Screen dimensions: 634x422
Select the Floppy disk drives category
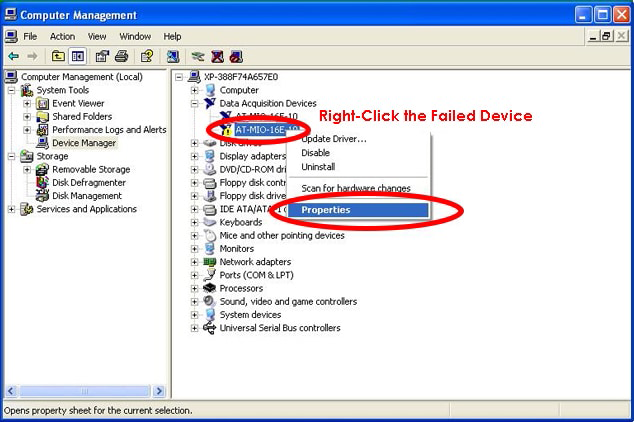click(x=253, y=196)
